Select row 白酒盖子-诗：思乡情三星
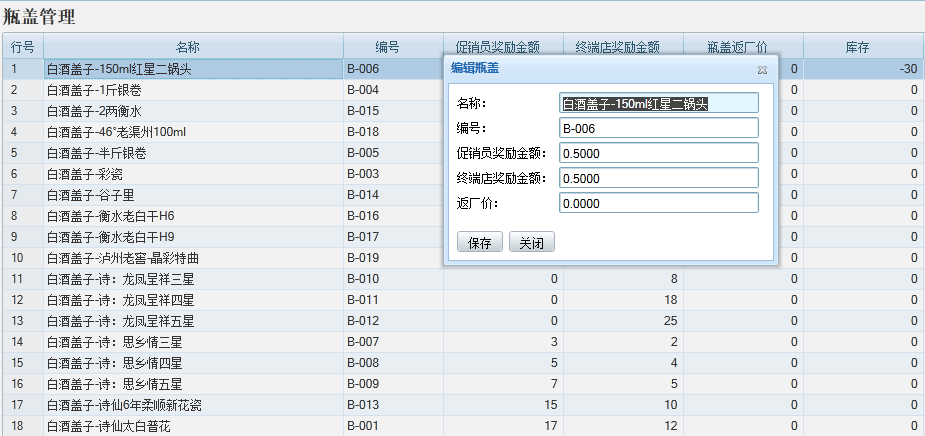The image size is (925, 436). [193, 342]
